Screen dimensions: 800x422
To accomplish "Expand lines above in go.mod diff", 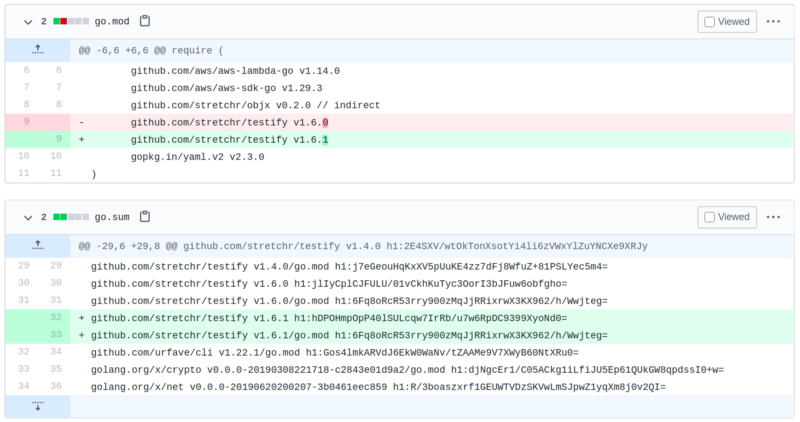I will pos(38,50).
